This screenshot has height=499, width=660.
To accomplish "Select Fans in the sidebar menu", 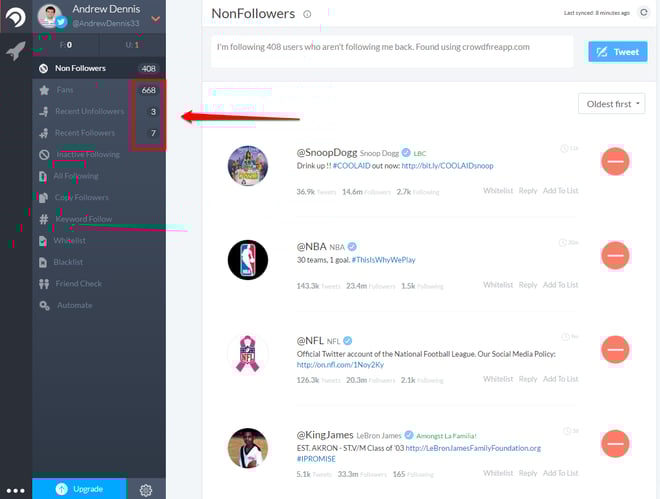I will coord(99,90).
